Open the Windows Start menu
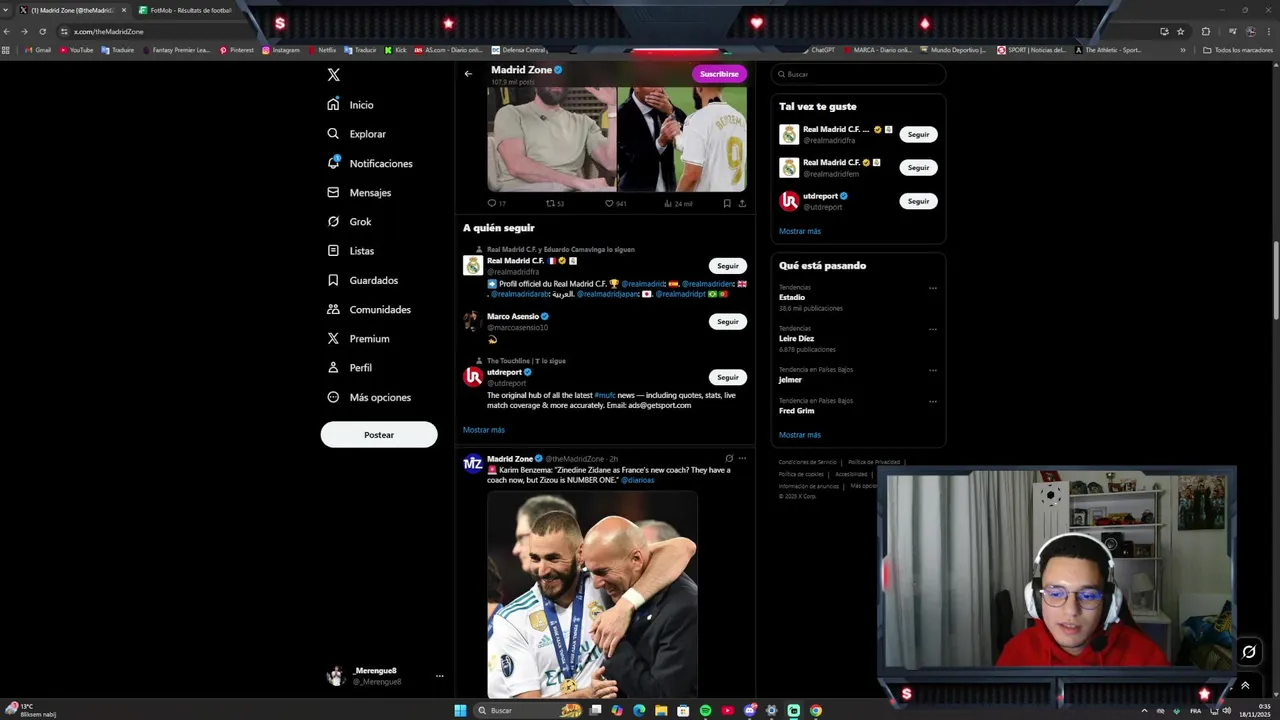Image resolution: width=1280 pixels, height=720 pixels. (x=461, y=710)
